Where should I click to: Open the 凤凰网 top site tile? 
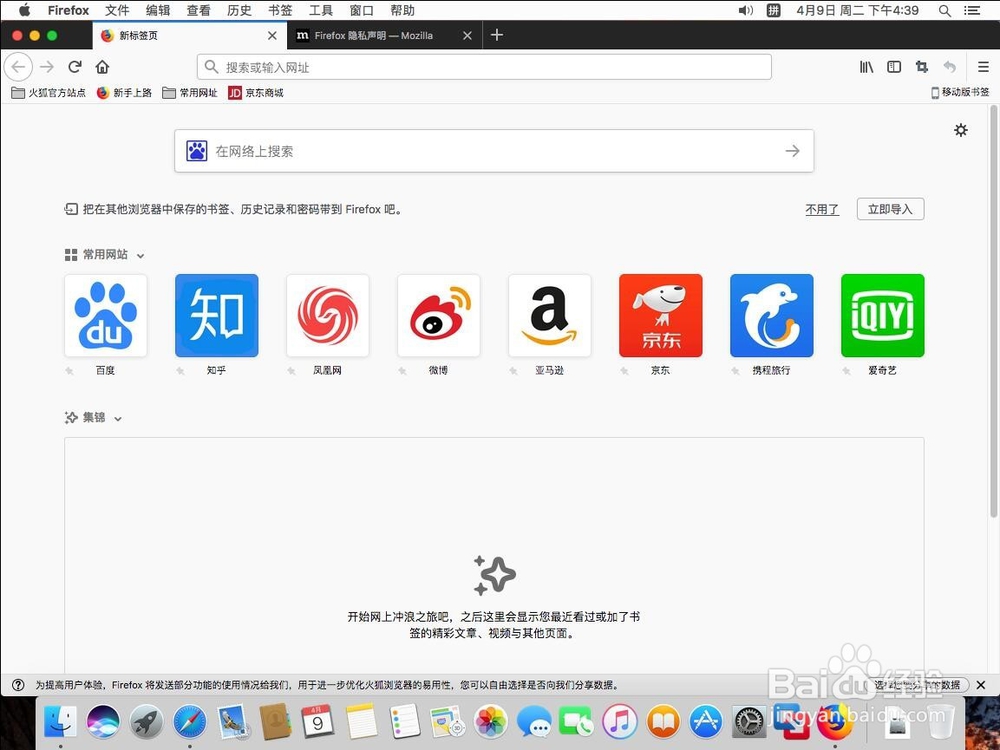(328, 316)
